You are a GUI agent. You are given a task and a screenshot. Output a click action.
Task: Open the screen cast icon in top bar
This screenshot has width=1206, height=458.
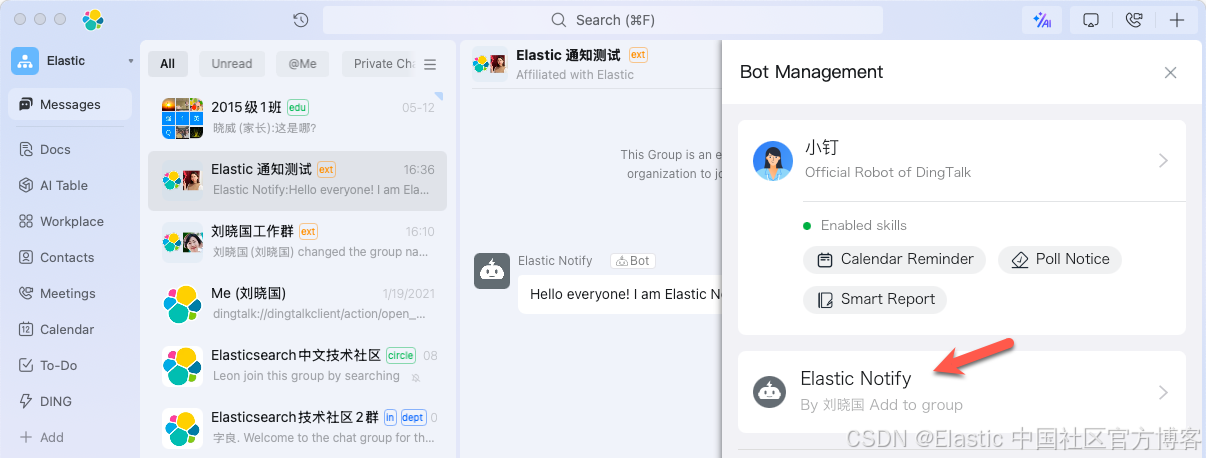click(x=1092, y=20)
